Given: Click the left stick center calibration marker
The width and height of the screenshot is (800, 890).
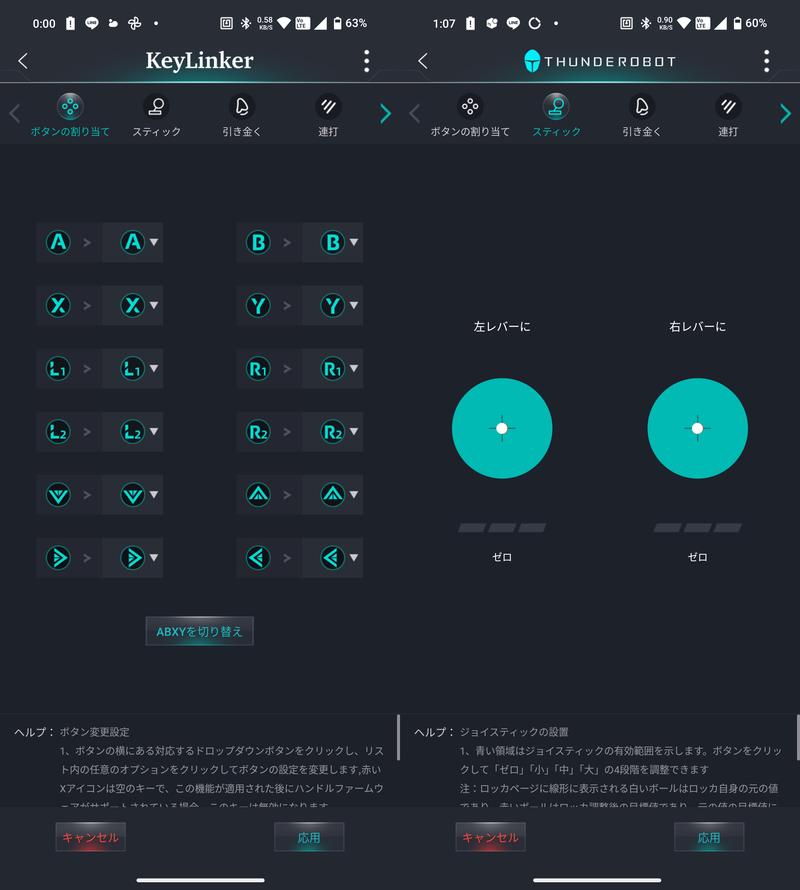Looking at the screenshot, I should [503, 428].
